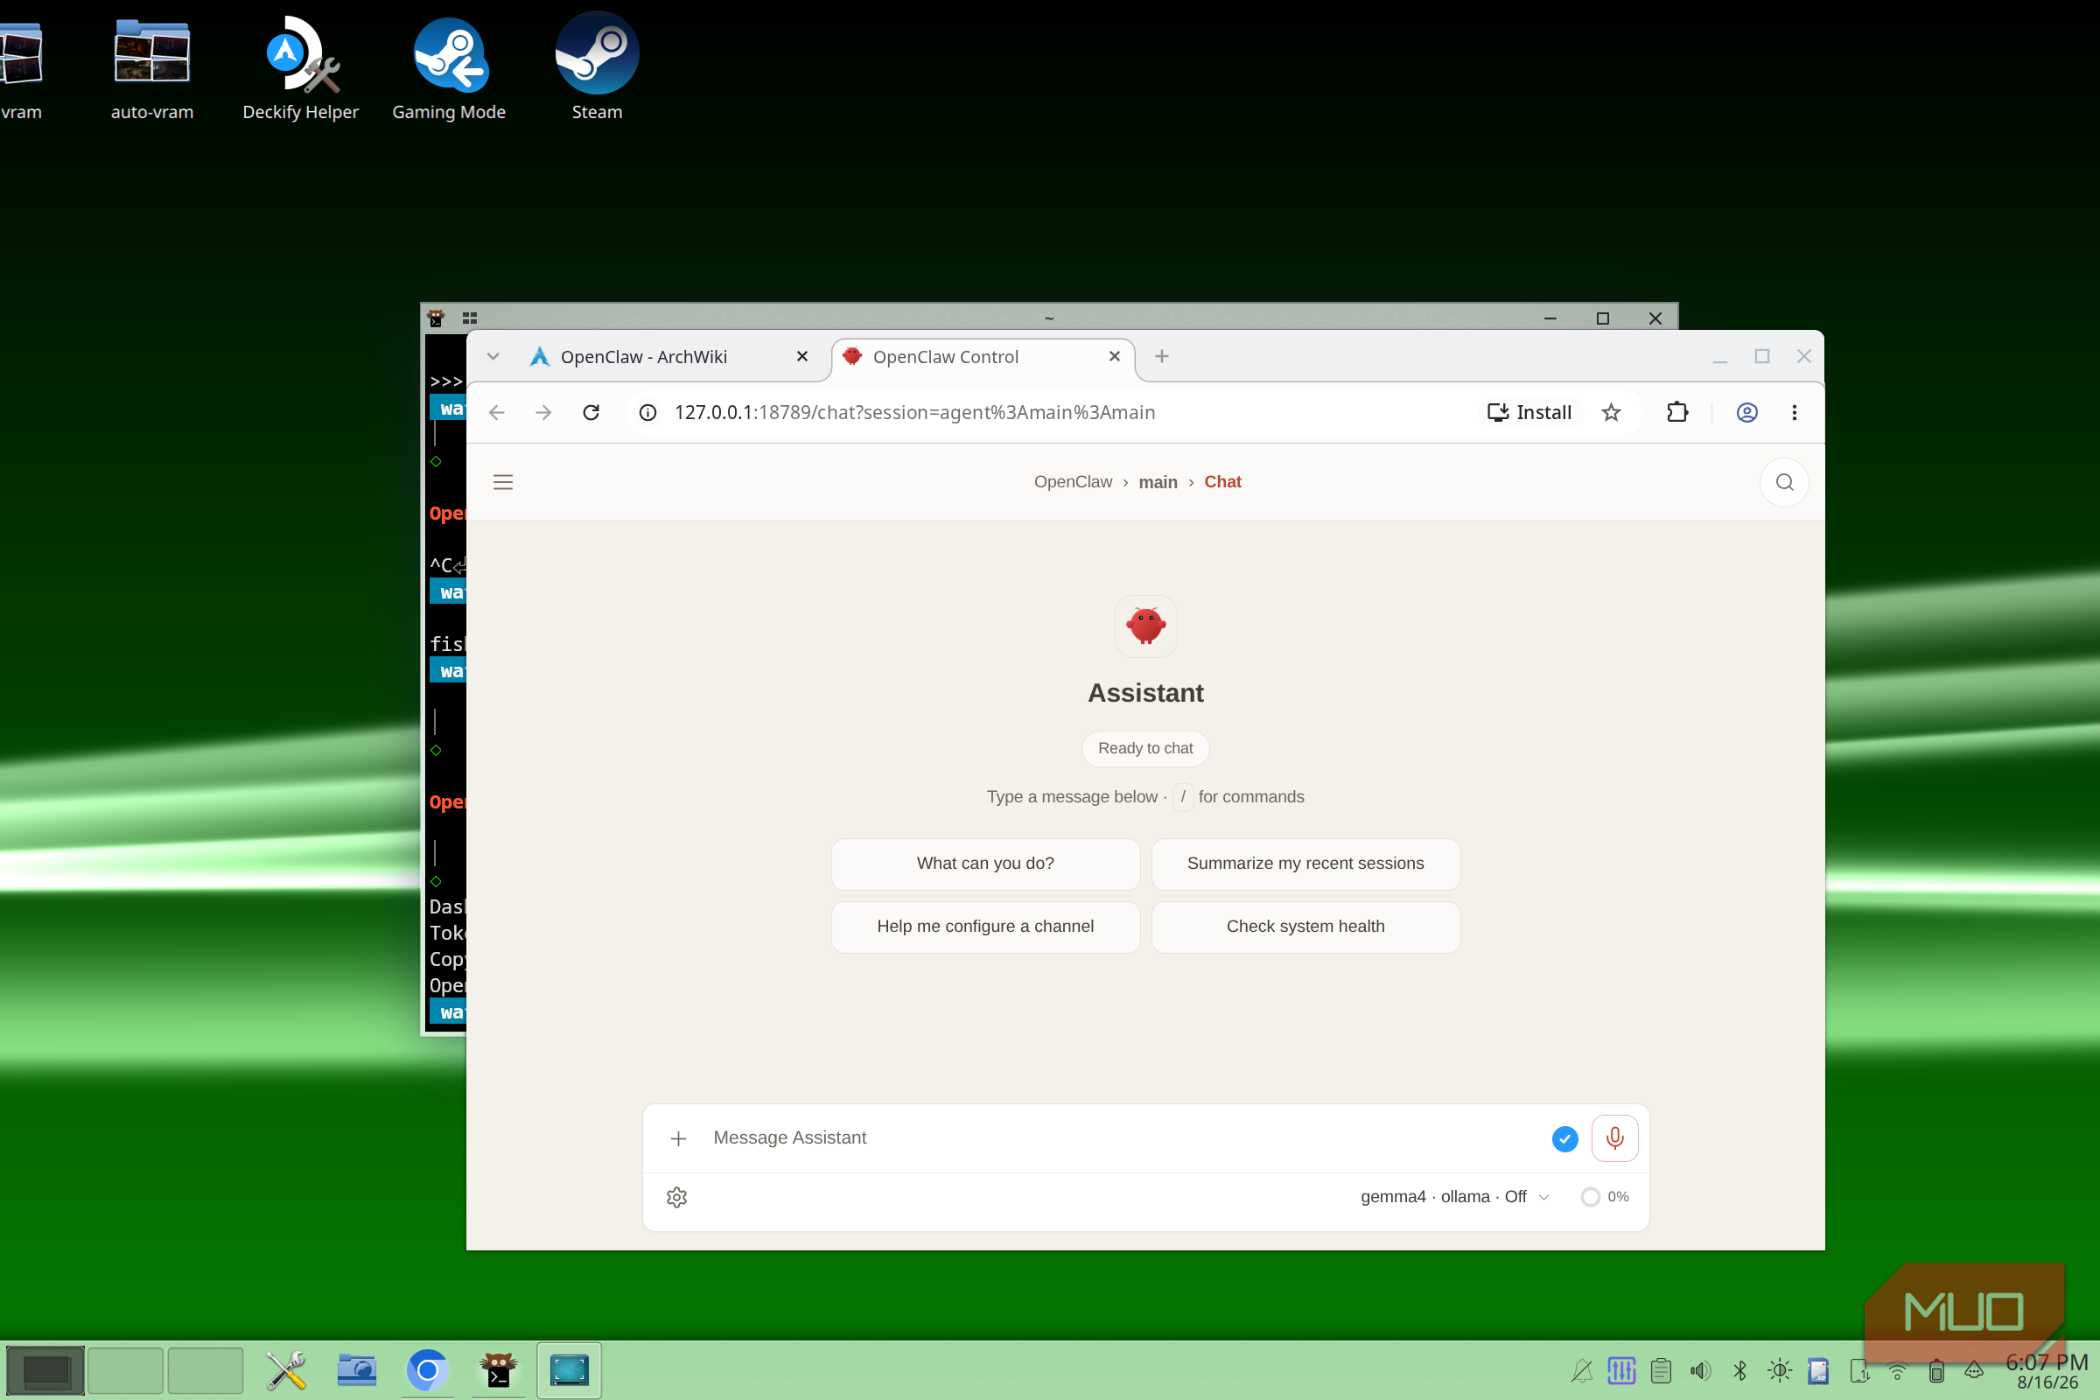Open clipboard tray icon

point(1661,1371)
